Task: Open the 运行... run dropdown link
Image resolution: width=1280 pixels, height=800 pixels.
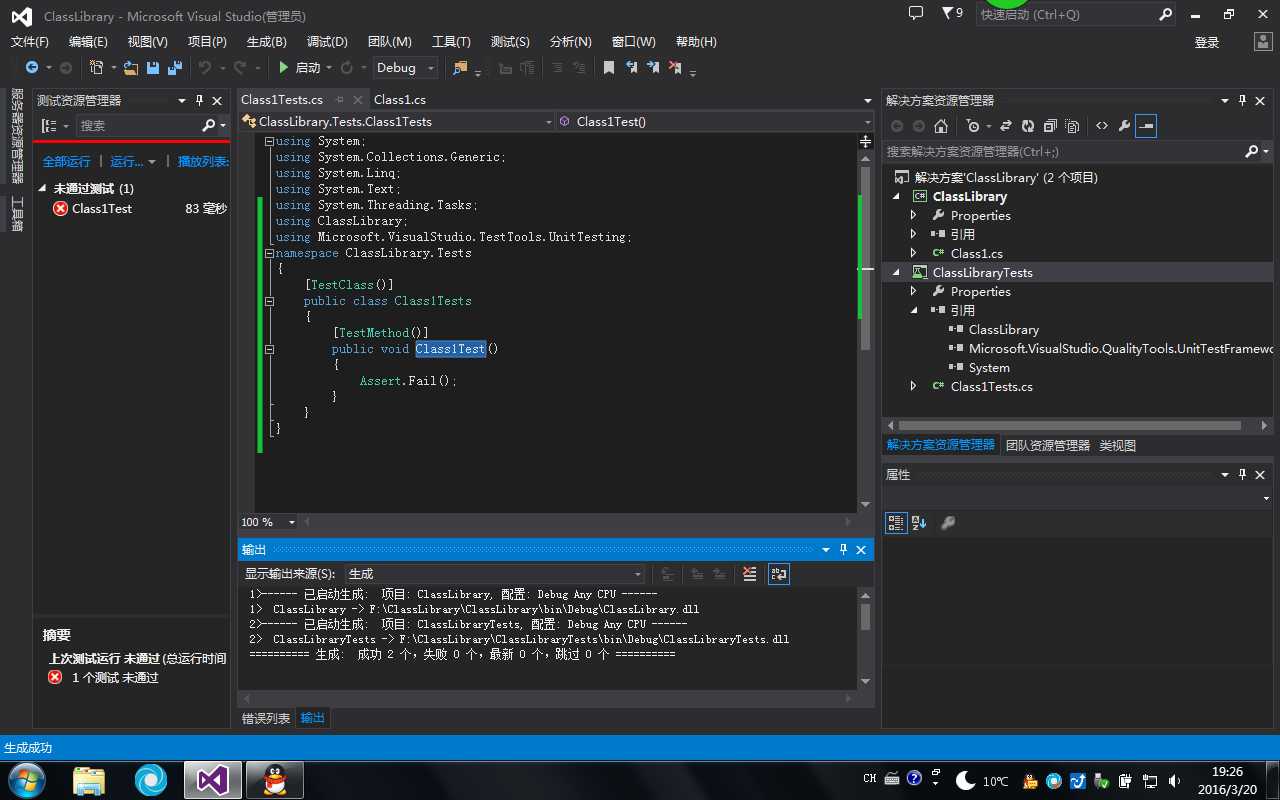Action: pos(133,162)
